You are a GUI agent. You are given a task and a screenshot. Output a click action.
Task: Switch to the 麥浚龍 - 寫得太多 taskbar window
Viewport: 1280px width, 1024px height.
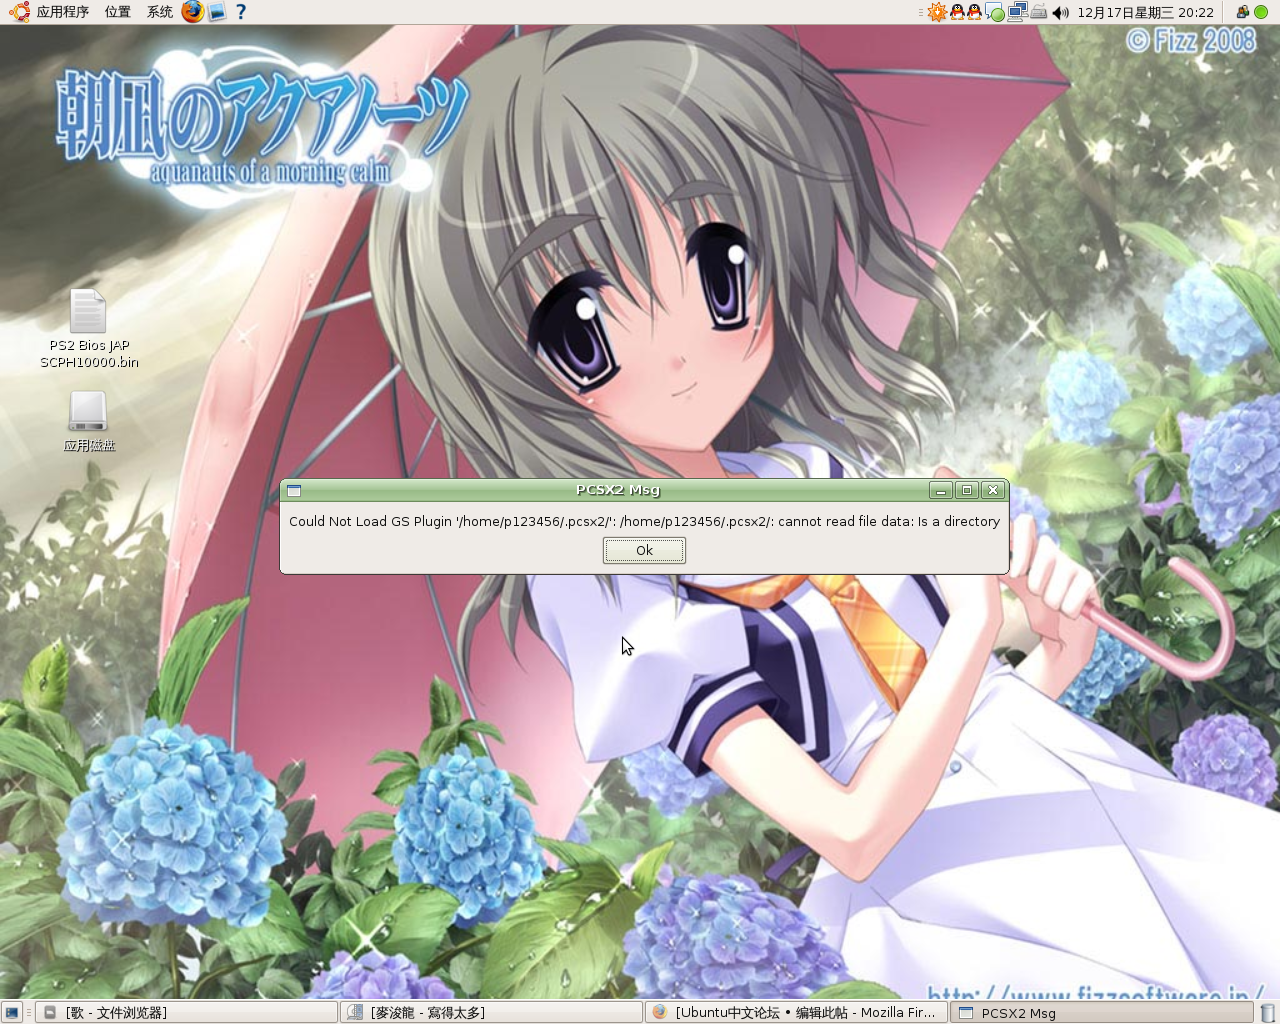pyautogui.click(x=491, y=1012)
